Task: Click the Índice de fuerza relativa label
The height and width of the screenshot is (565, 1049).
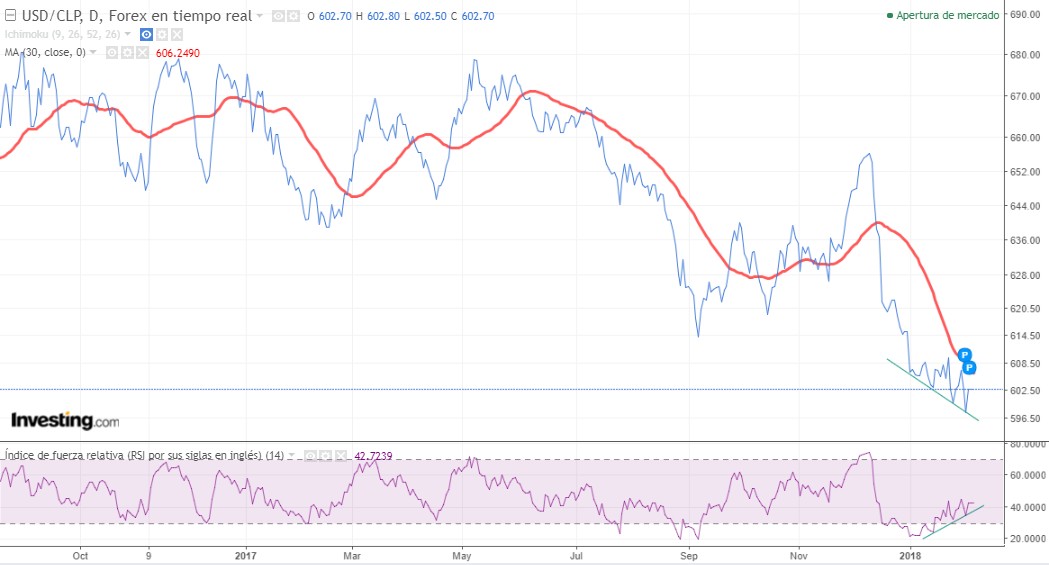Action: point(144,455)
